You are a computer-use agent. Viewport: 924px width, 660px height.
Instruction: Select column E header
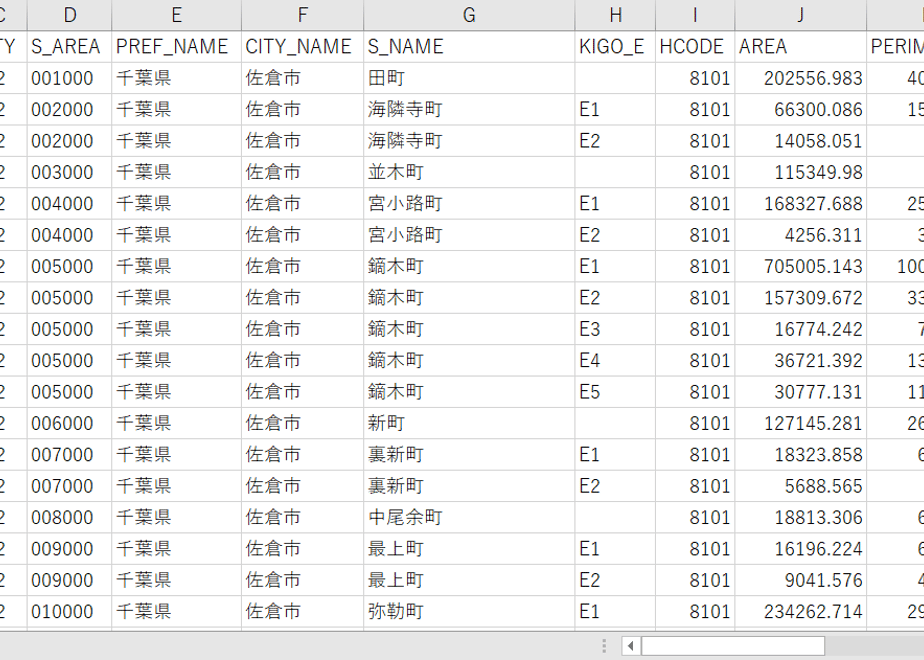tap(176, 15)
